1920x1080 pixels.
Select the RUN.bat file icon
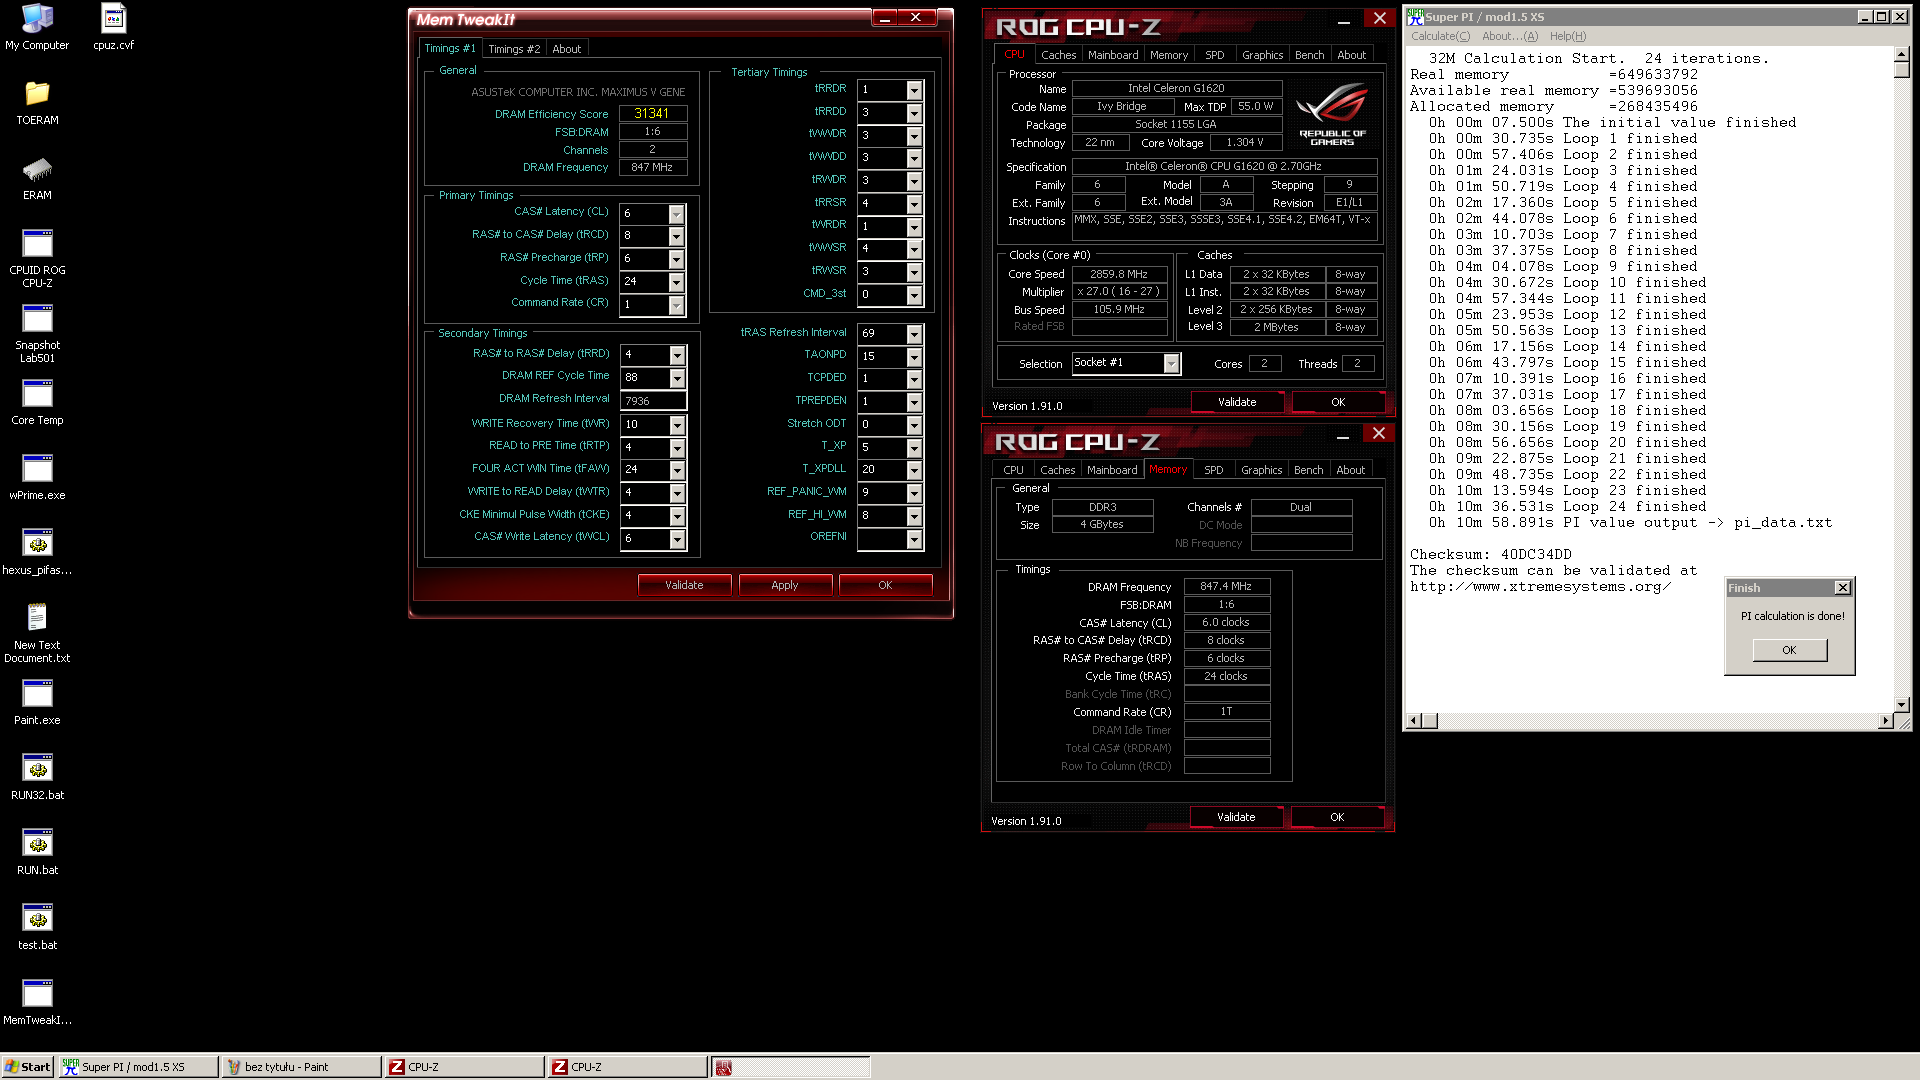point(37,852)
